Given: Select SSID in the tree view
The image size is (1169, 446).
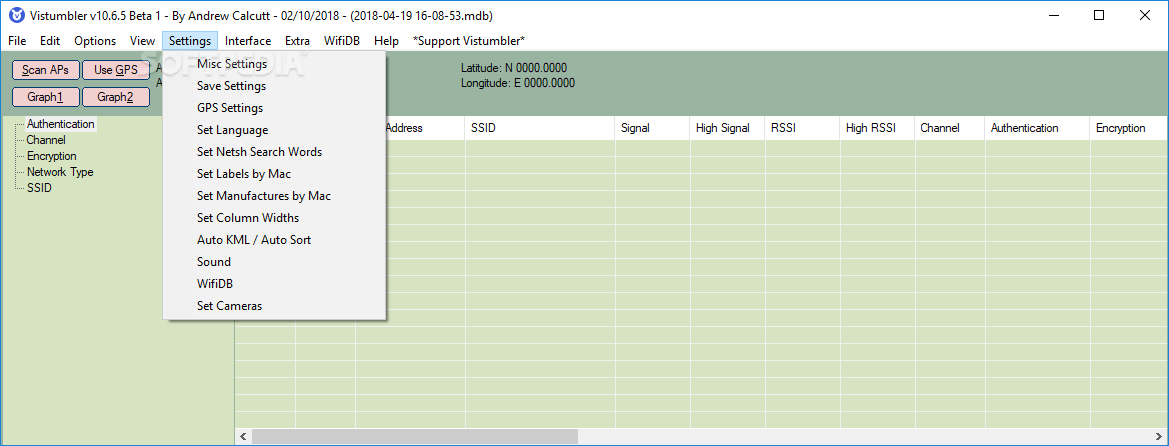Looking at the screenshot, I should (39, 188).
